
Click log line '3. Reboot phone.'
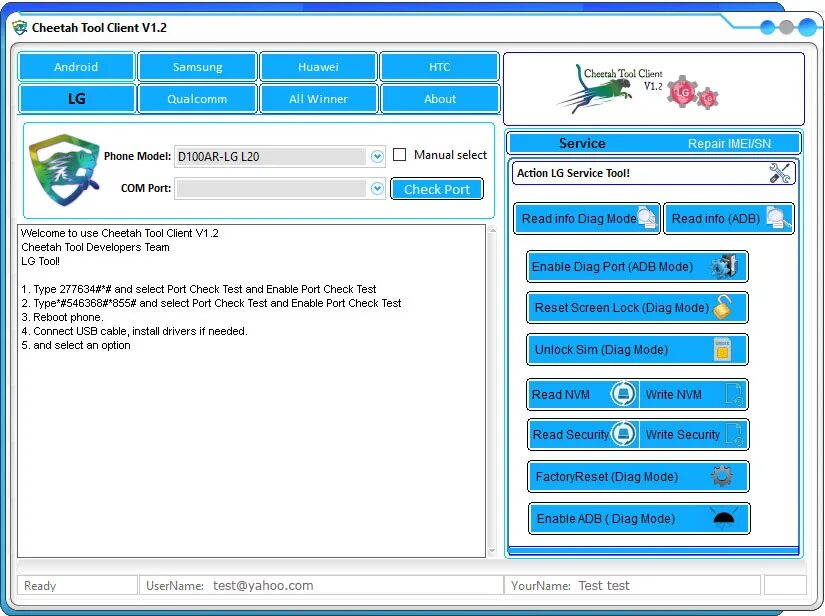[x=62, y=317]
